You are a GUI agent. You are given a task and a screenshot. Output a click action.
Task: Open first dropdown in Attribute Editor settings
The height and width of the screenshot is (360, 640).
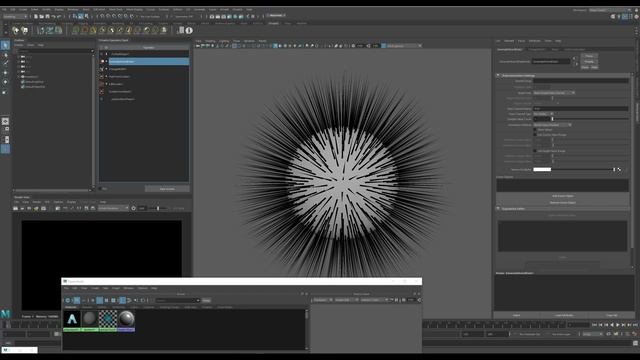[554, 93]
